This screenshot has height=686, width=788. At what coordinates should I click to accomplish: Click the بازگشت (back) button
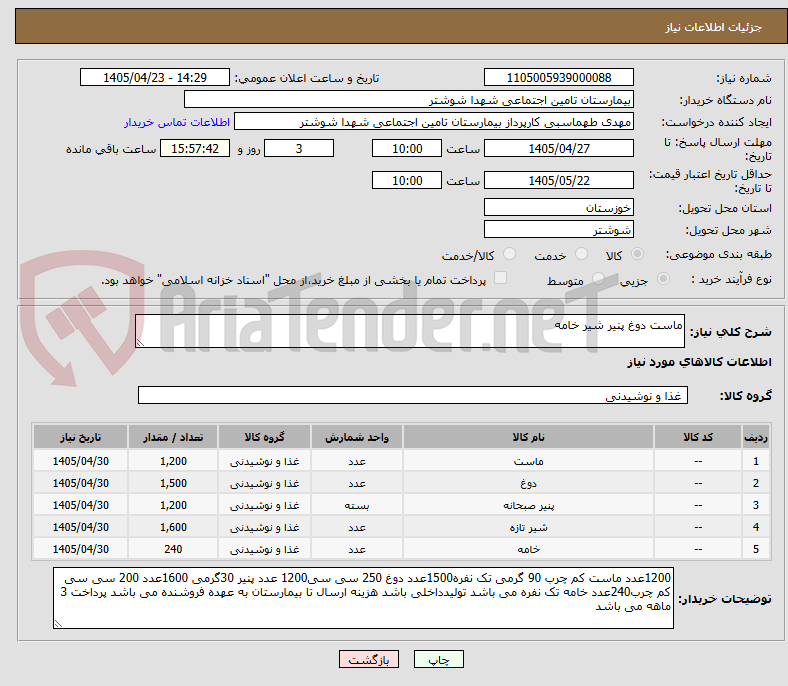(x=369, y=659)
